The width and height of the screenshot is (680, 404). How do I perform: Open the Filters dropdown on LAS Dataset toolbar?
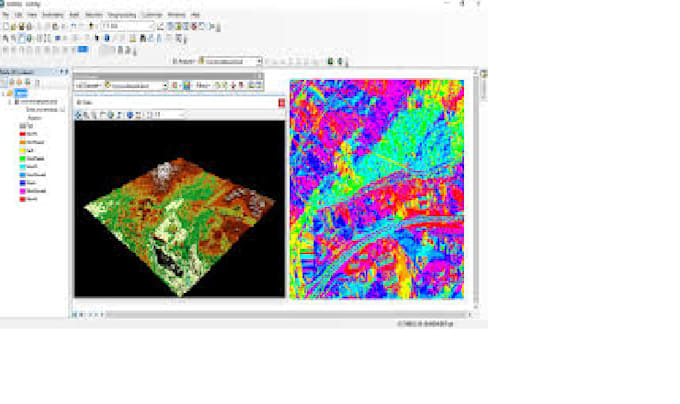[x=203, y=86]
